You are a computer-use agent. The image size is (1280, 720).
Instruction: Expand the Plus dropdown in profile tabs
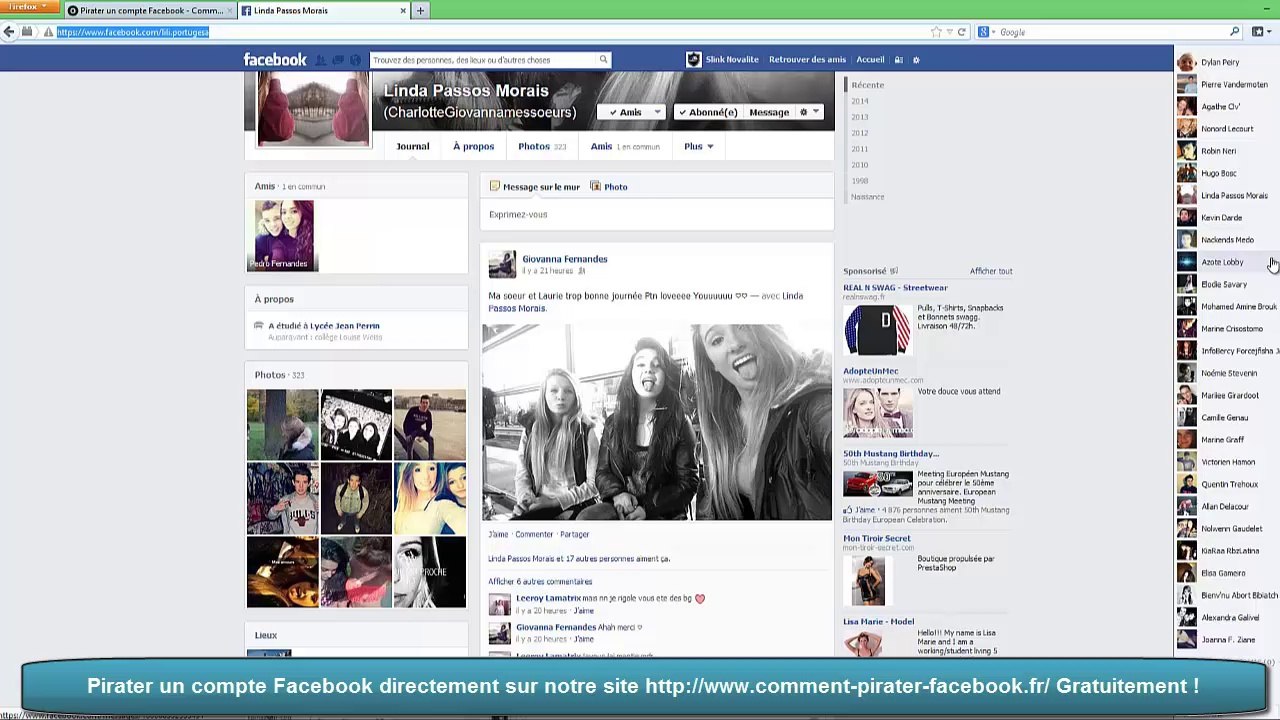[x=698, y=147]
